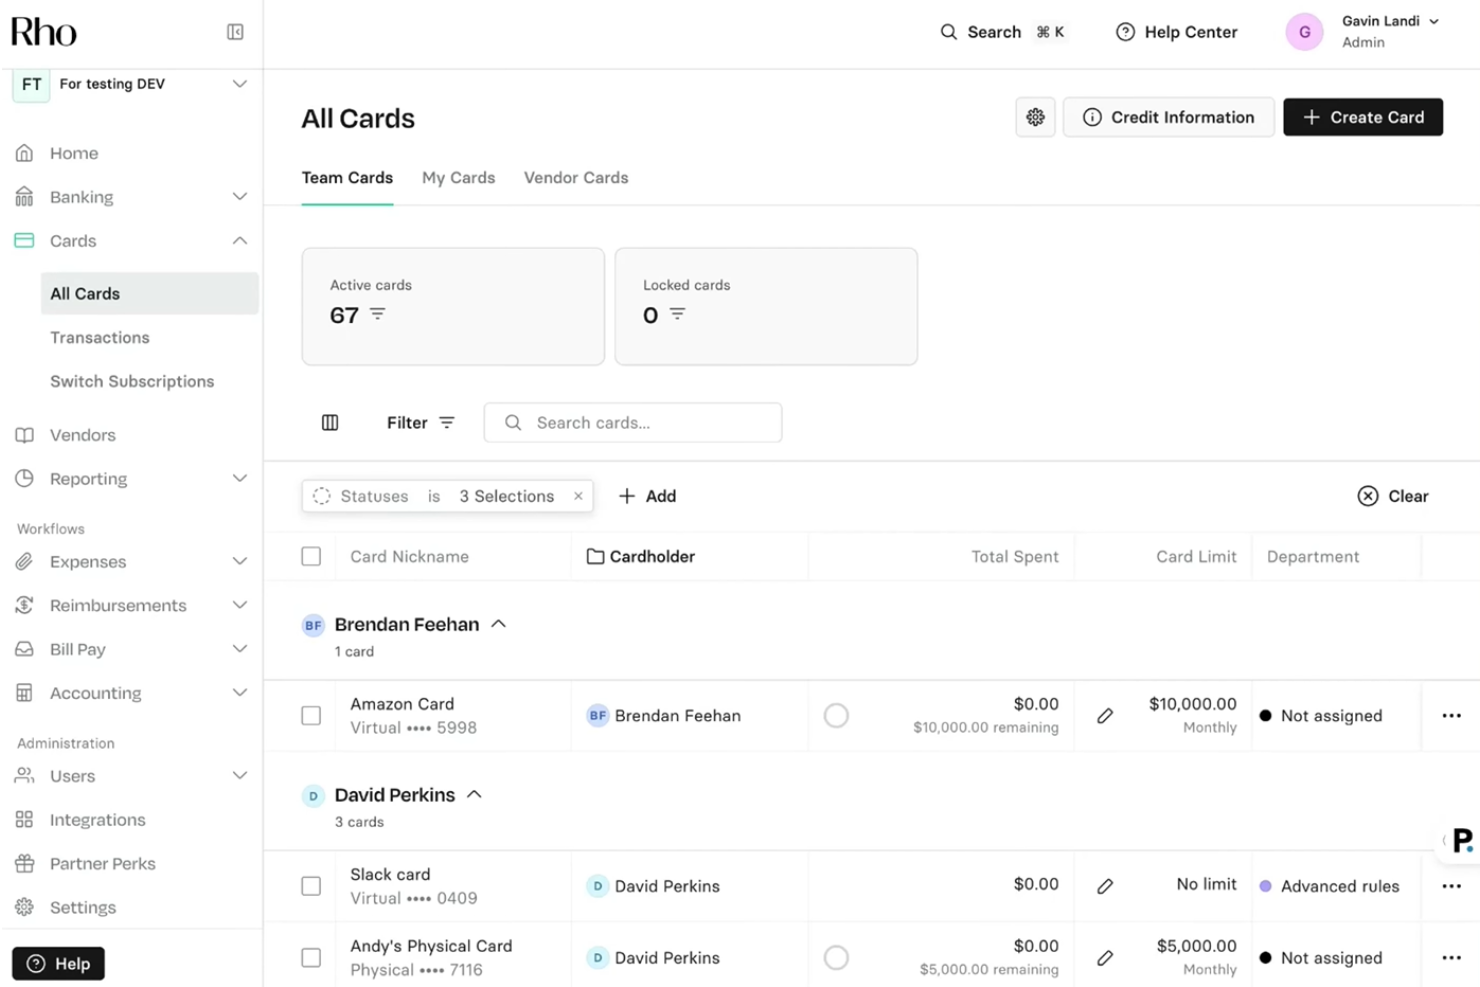The image size is (1480, 987).
Task: Click the Active cards filter icon
Action: [378, 315]
